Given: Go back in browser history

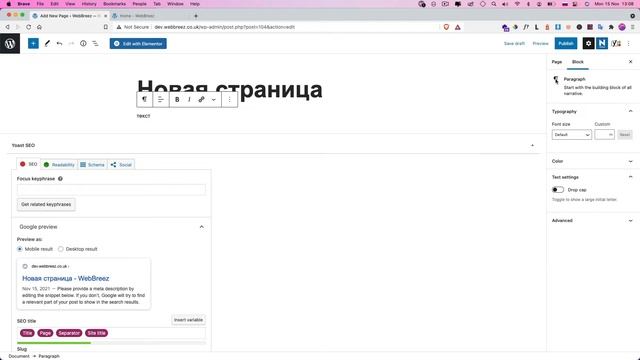Looking at the screenshot, I should [7, 27].
